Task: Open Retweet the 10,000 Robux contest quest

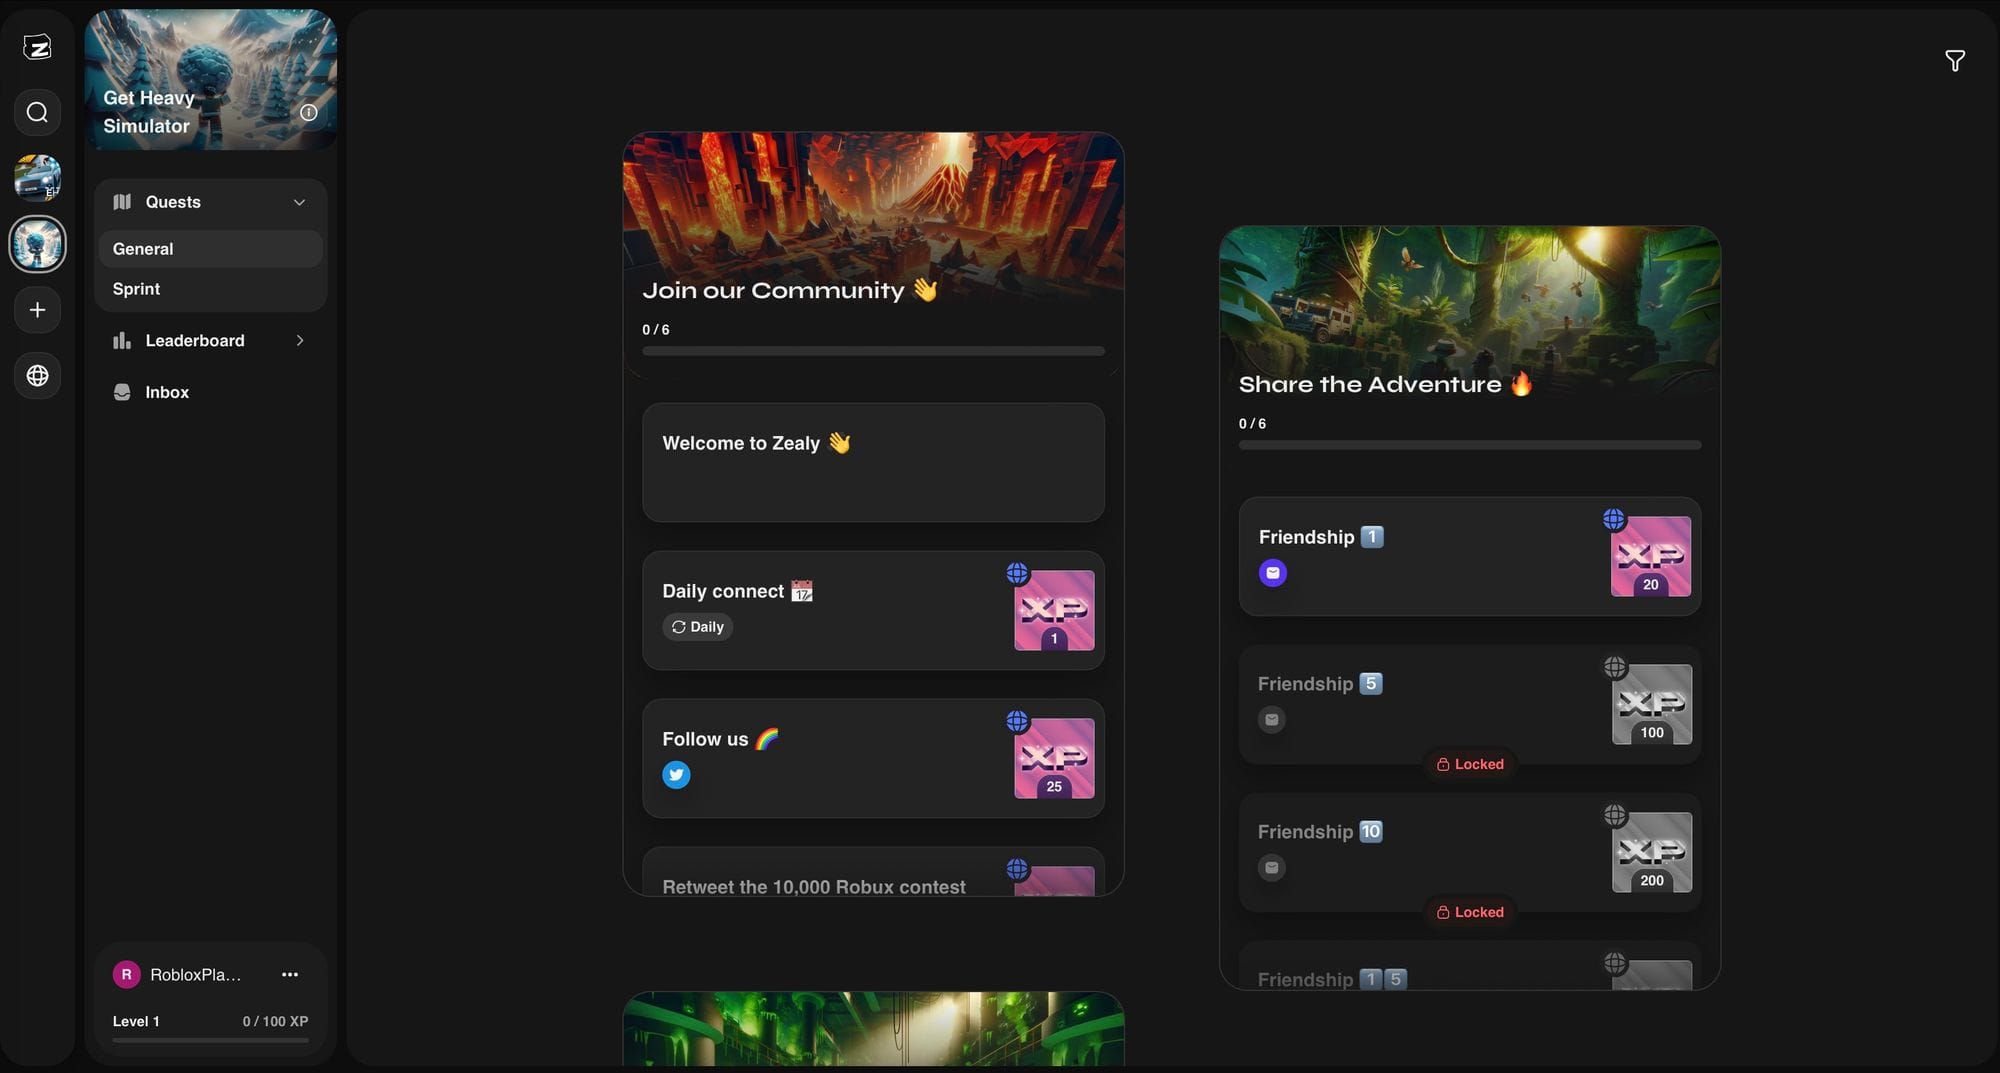Action: tap(873, 872)
